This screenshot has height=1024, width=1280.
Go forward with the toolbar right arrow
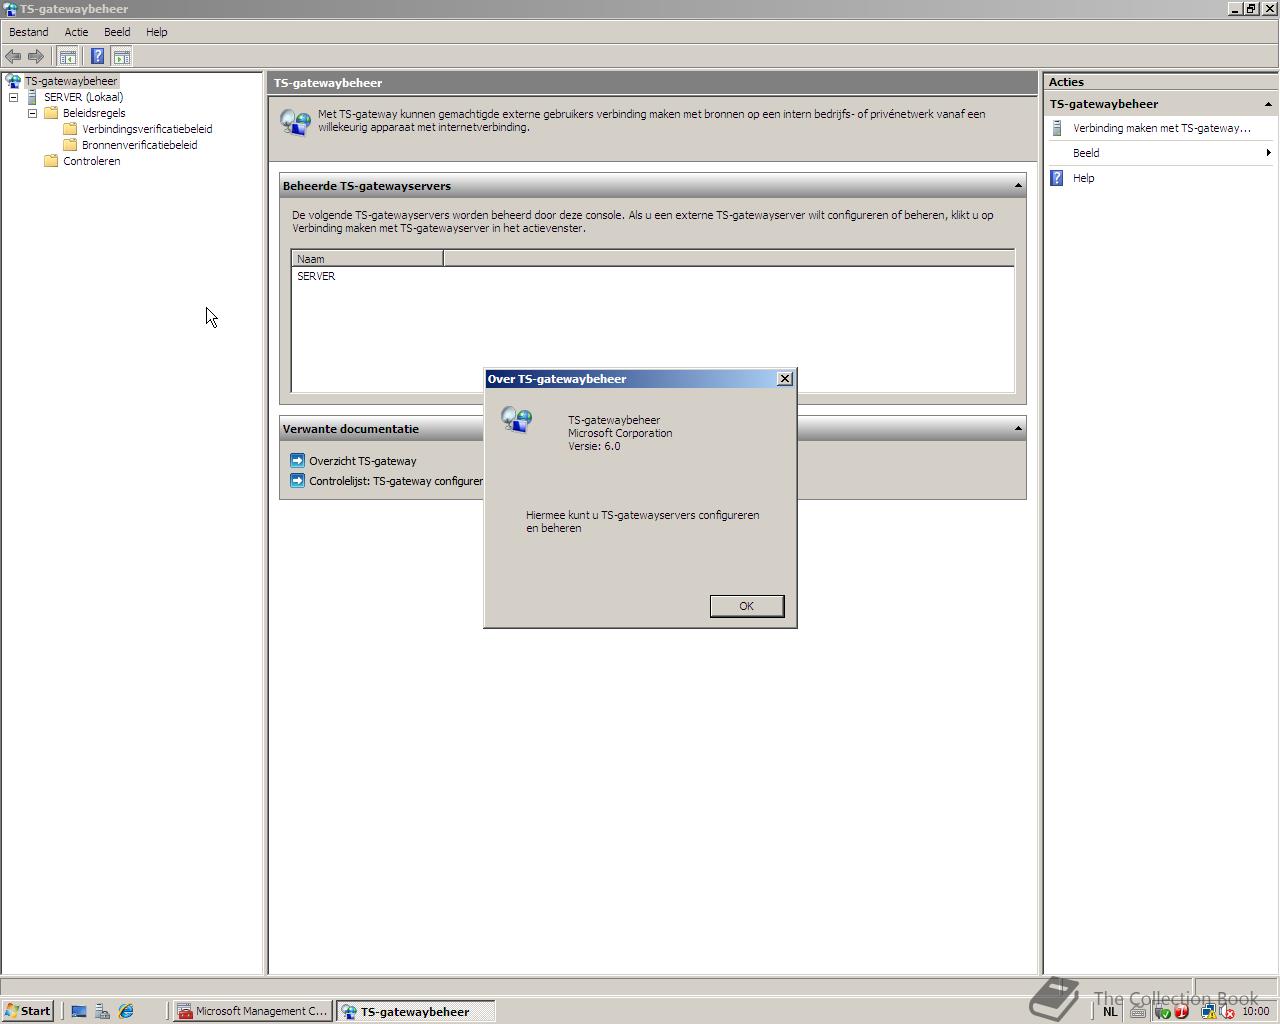pyautogui.click(x=36, y=57)
